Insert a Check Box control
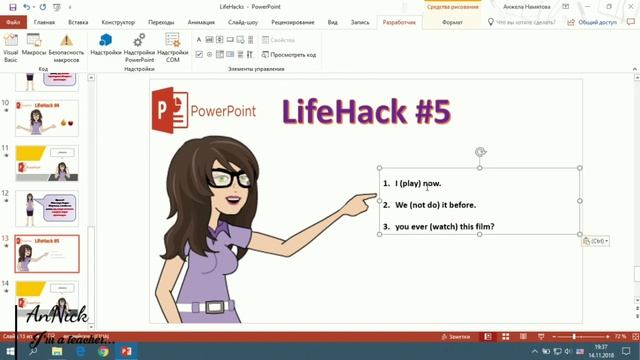 [x=199, y=54]
